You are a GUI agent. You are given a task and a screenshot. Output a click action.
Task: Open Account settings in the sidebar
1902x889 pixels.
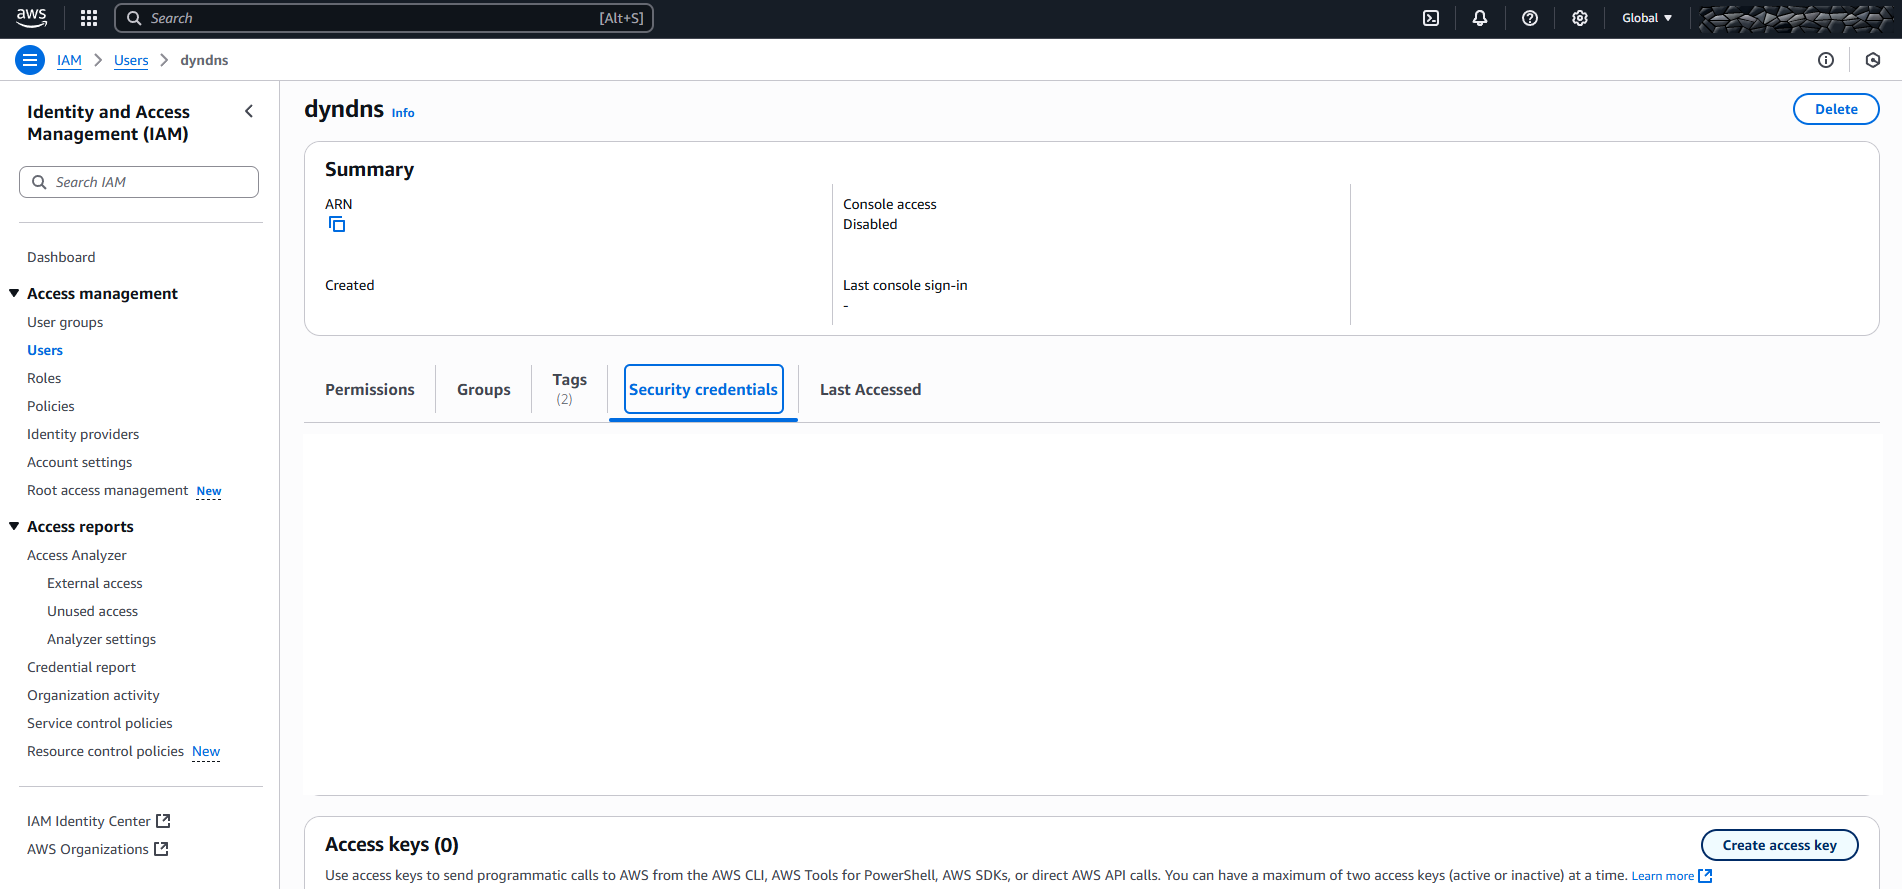[x=80, y=462]
